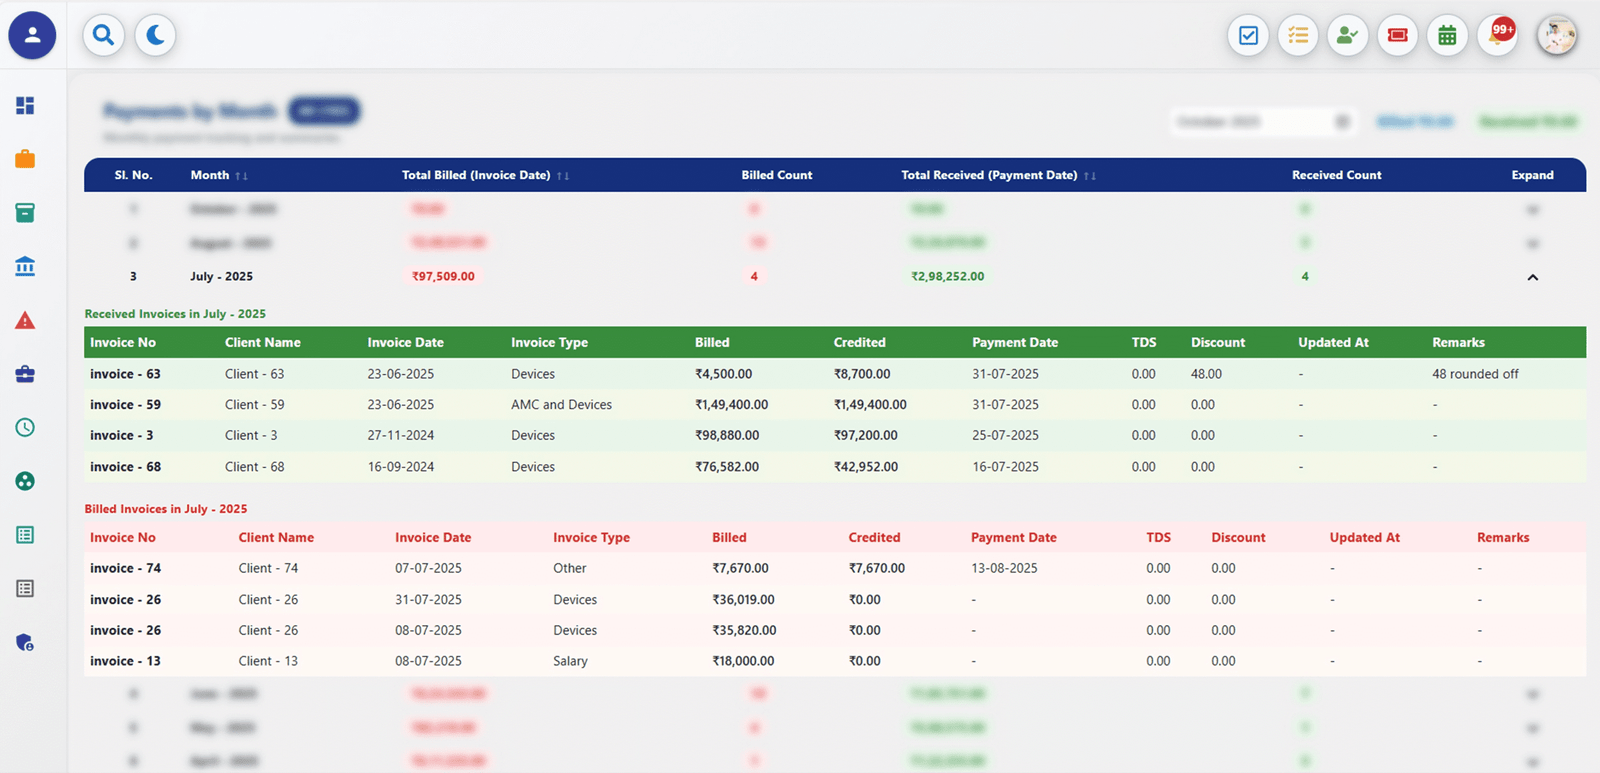Open notifications bell with 99+ badge
This screenshot has height=773, width=1600.
pos(1497,36)
